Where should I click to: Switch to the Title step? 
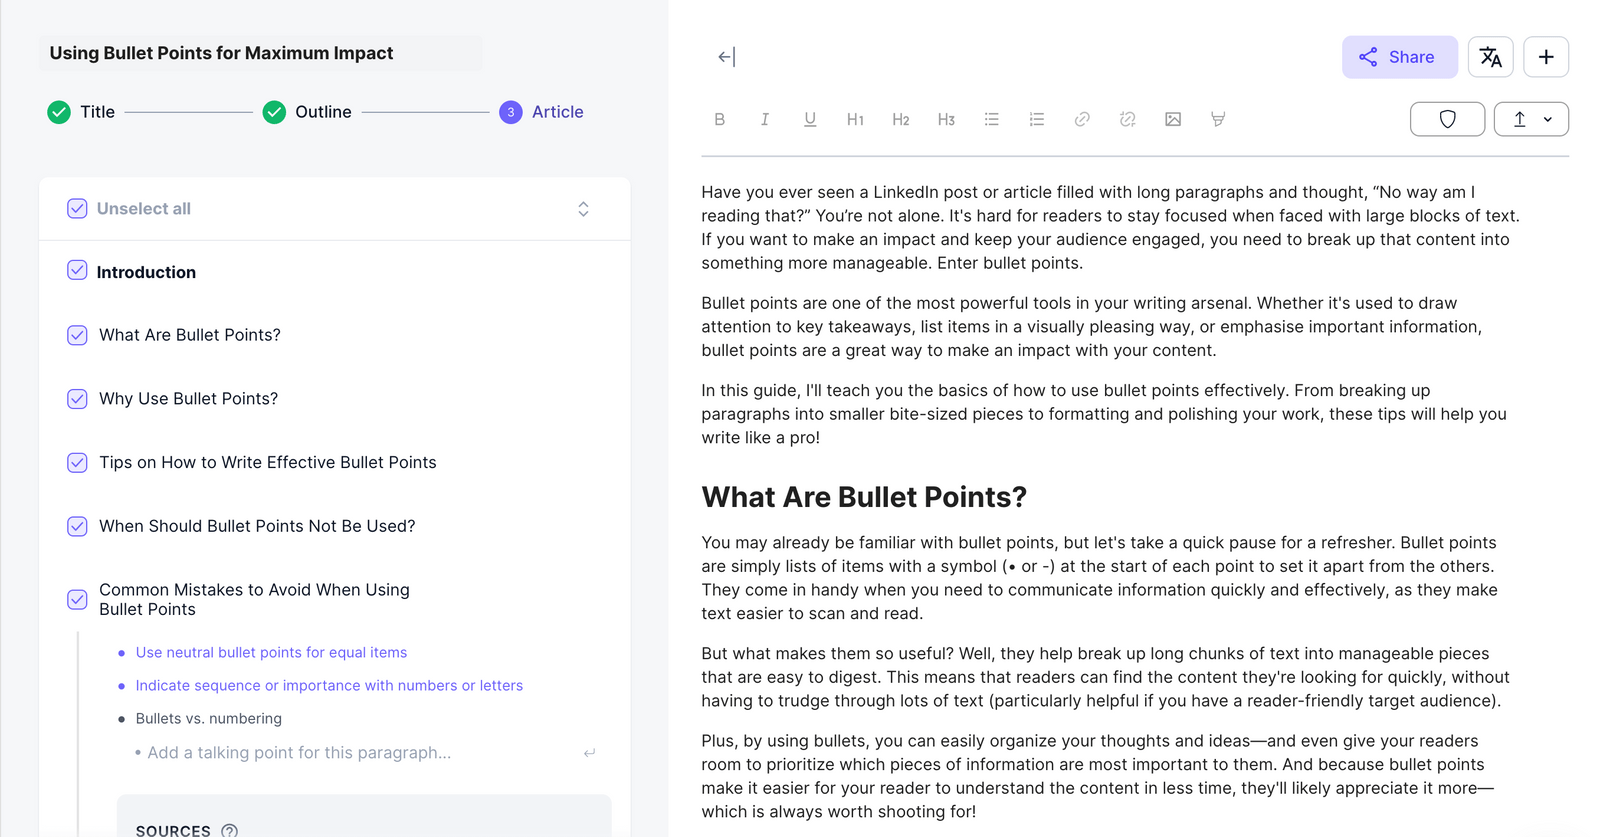point(97,112)
